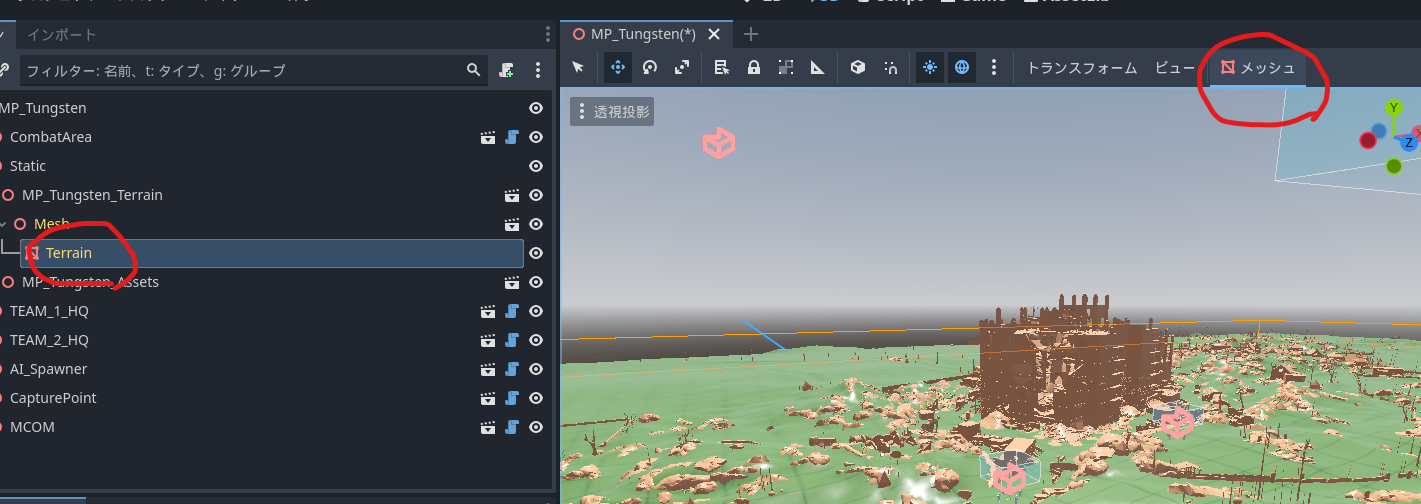Open sun and environment settings three-dot menu

[x=994, y=68]
